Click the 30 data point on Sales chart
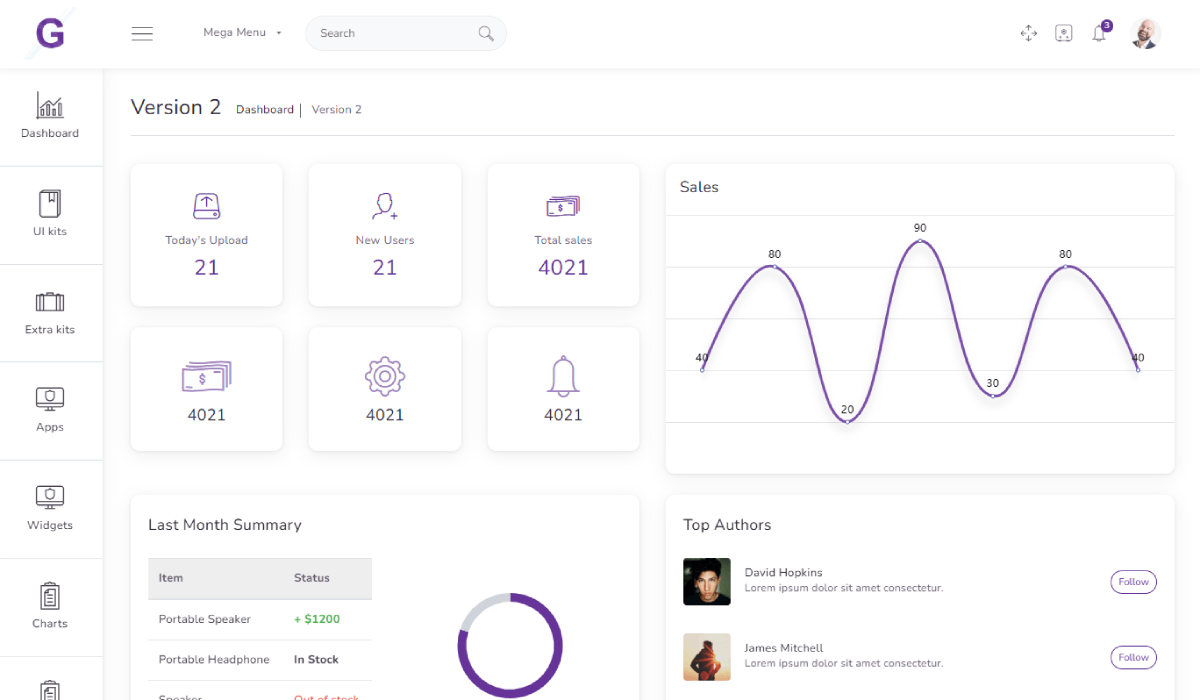 pyautogui.click(x=992, y=396)
